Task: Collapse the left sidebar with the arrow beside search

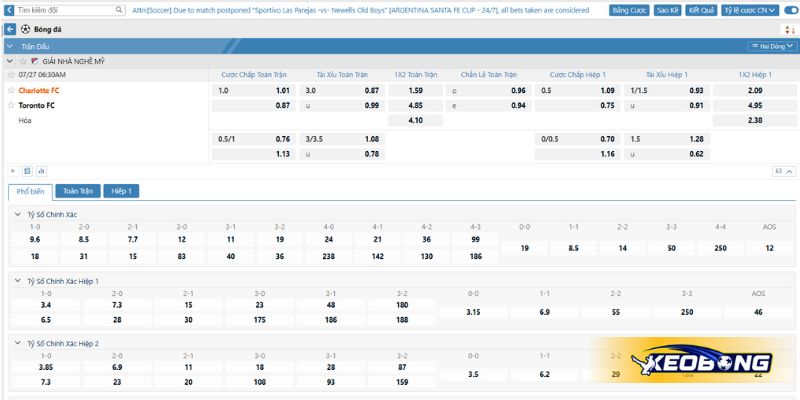Action: (x=9, y=10)
